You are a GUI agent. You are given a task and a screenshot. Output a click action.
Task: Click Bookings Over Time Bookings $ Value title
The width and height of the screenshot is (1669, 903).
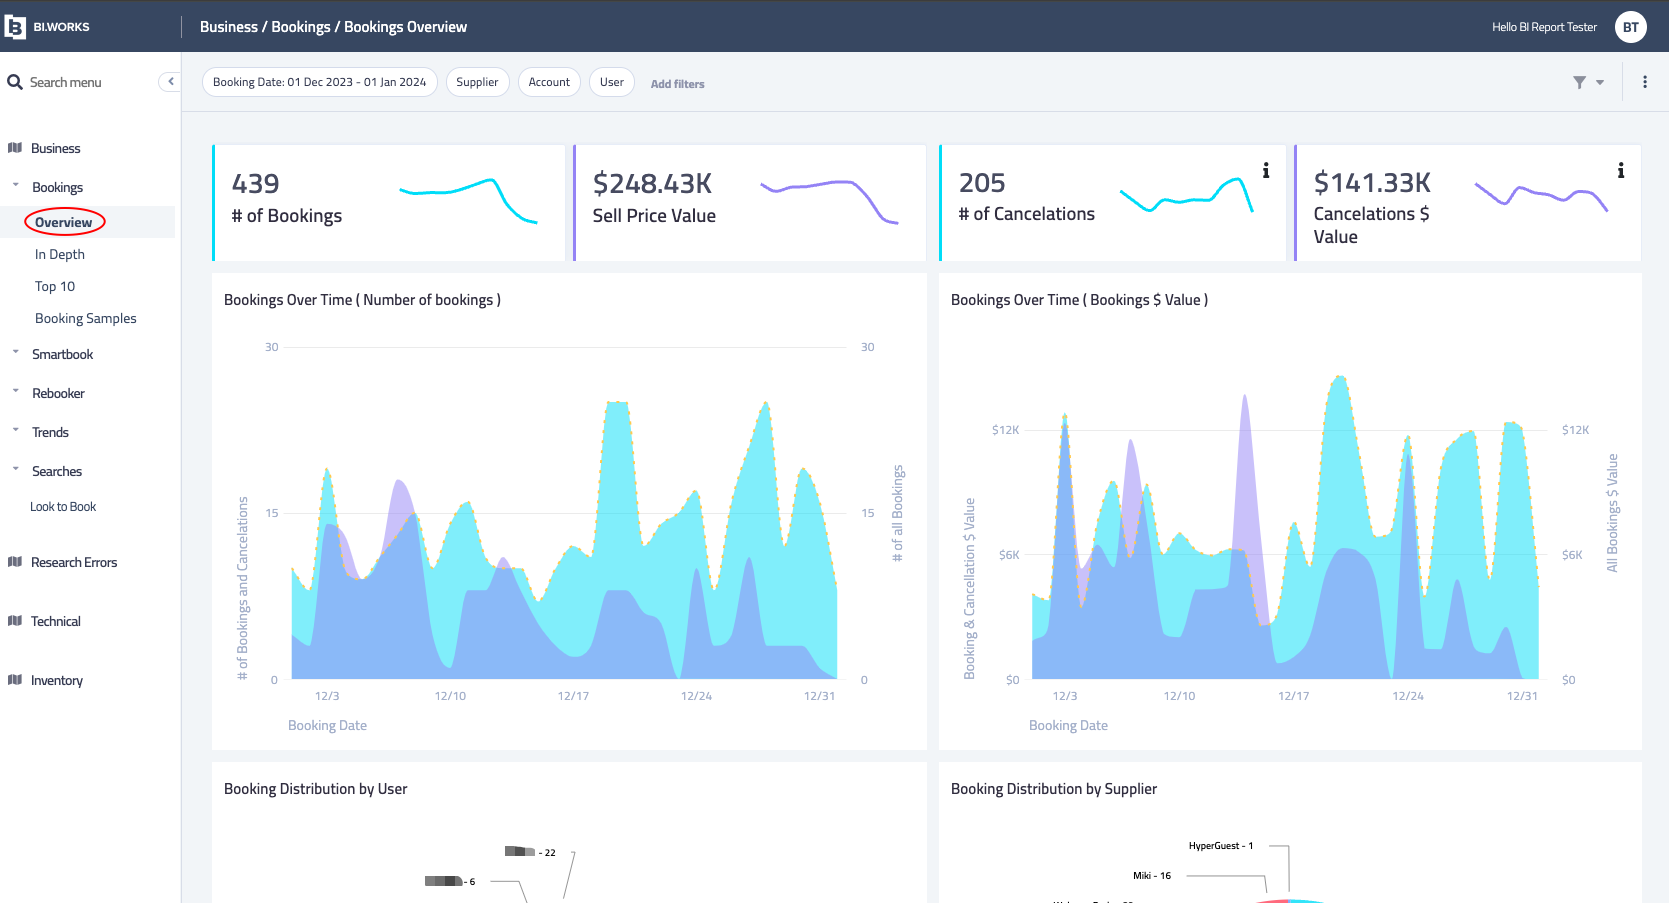pos(1079,300)
